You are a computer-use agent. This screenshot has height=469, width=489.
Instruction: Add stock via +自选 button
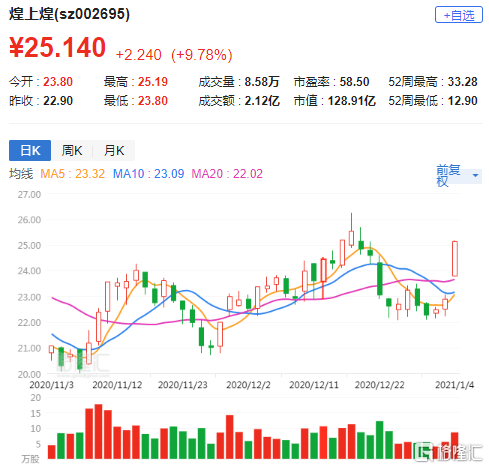[x=459, y=15]
